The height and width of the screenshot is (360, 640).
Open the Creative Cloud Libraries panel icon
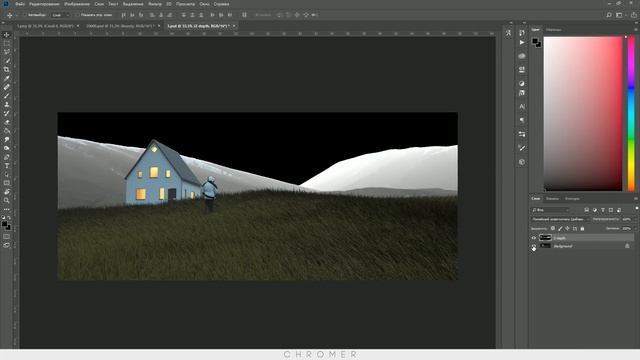point(522,56)
